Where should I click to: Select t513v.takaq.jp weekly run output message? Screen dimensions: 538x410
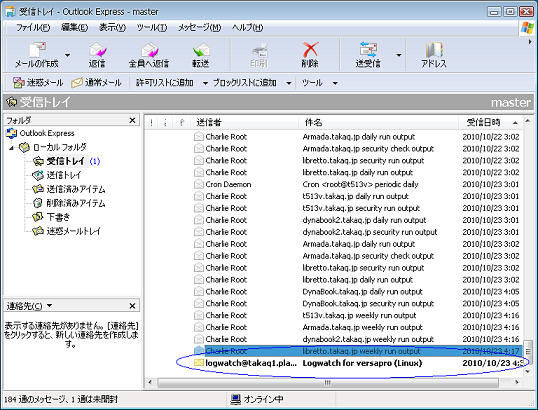[x=357, y=315]
